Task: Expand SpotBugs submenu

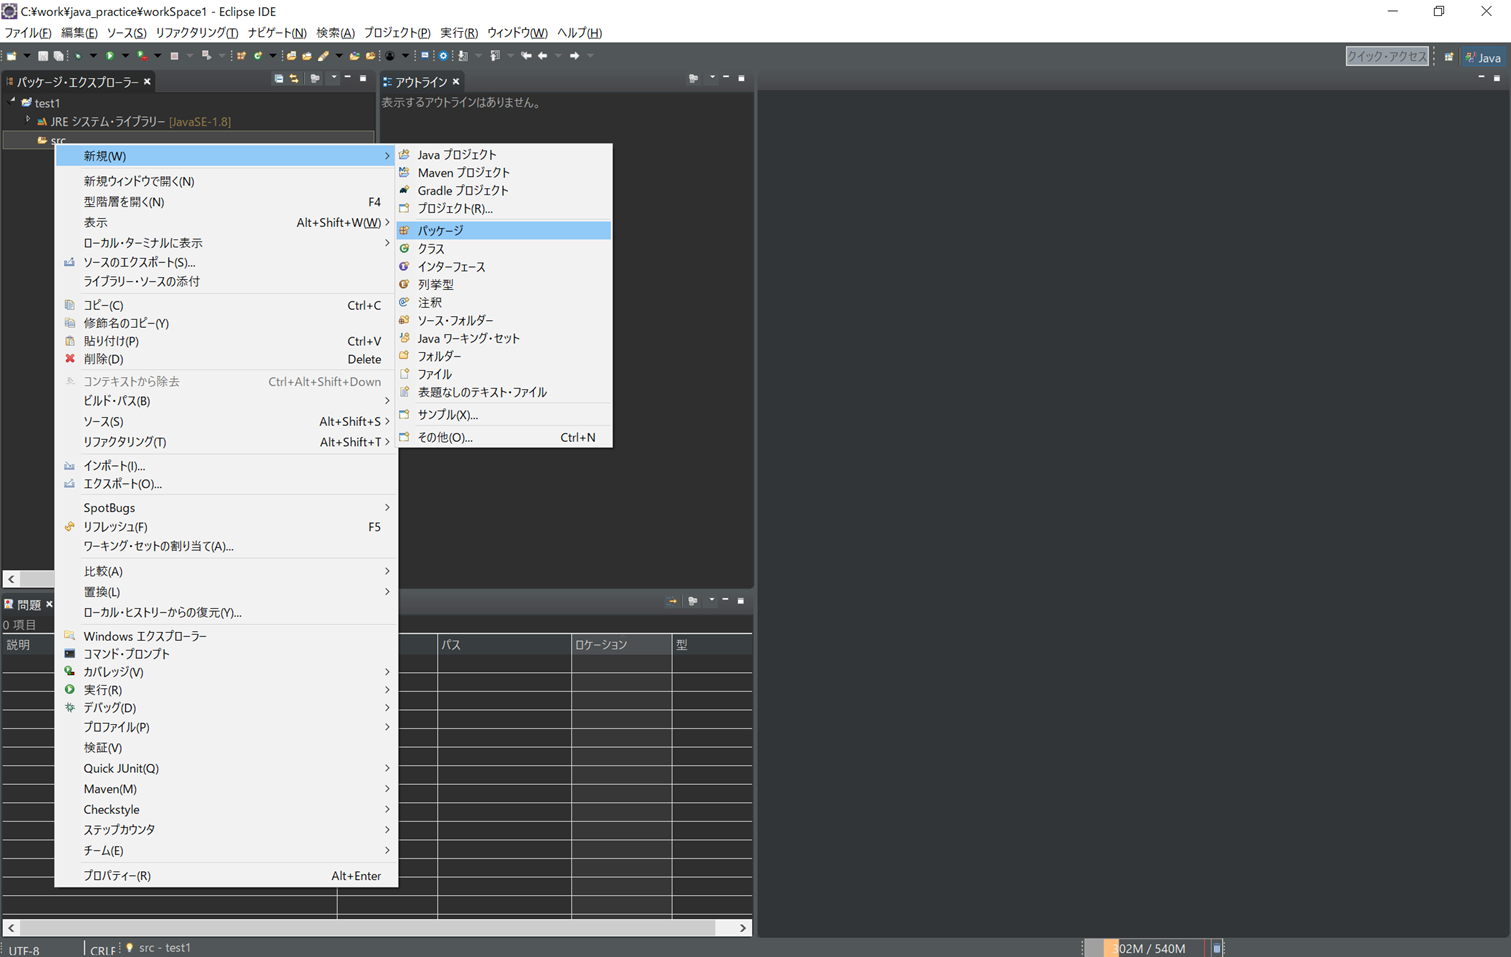Action: [x=226, y=508]
